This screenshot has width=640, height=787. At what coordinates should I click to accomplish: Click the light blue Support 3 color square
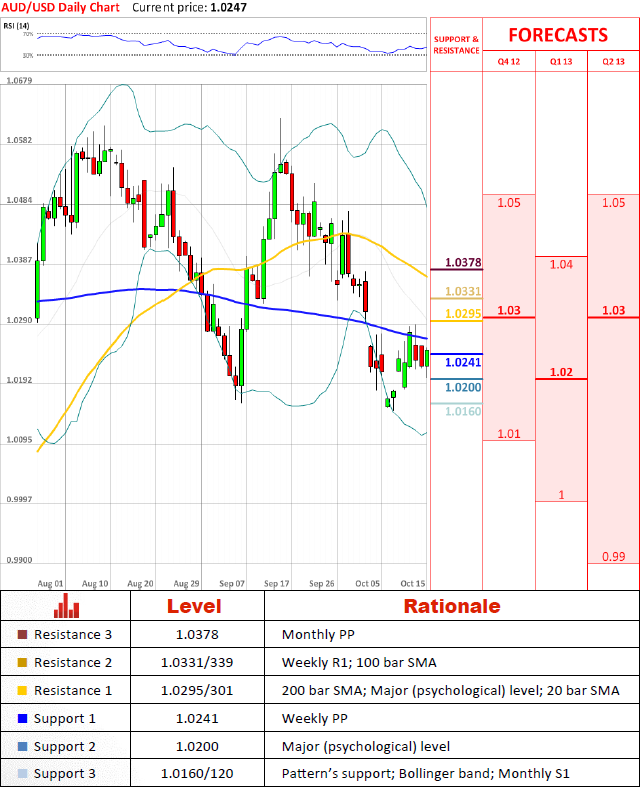(23, 774)
